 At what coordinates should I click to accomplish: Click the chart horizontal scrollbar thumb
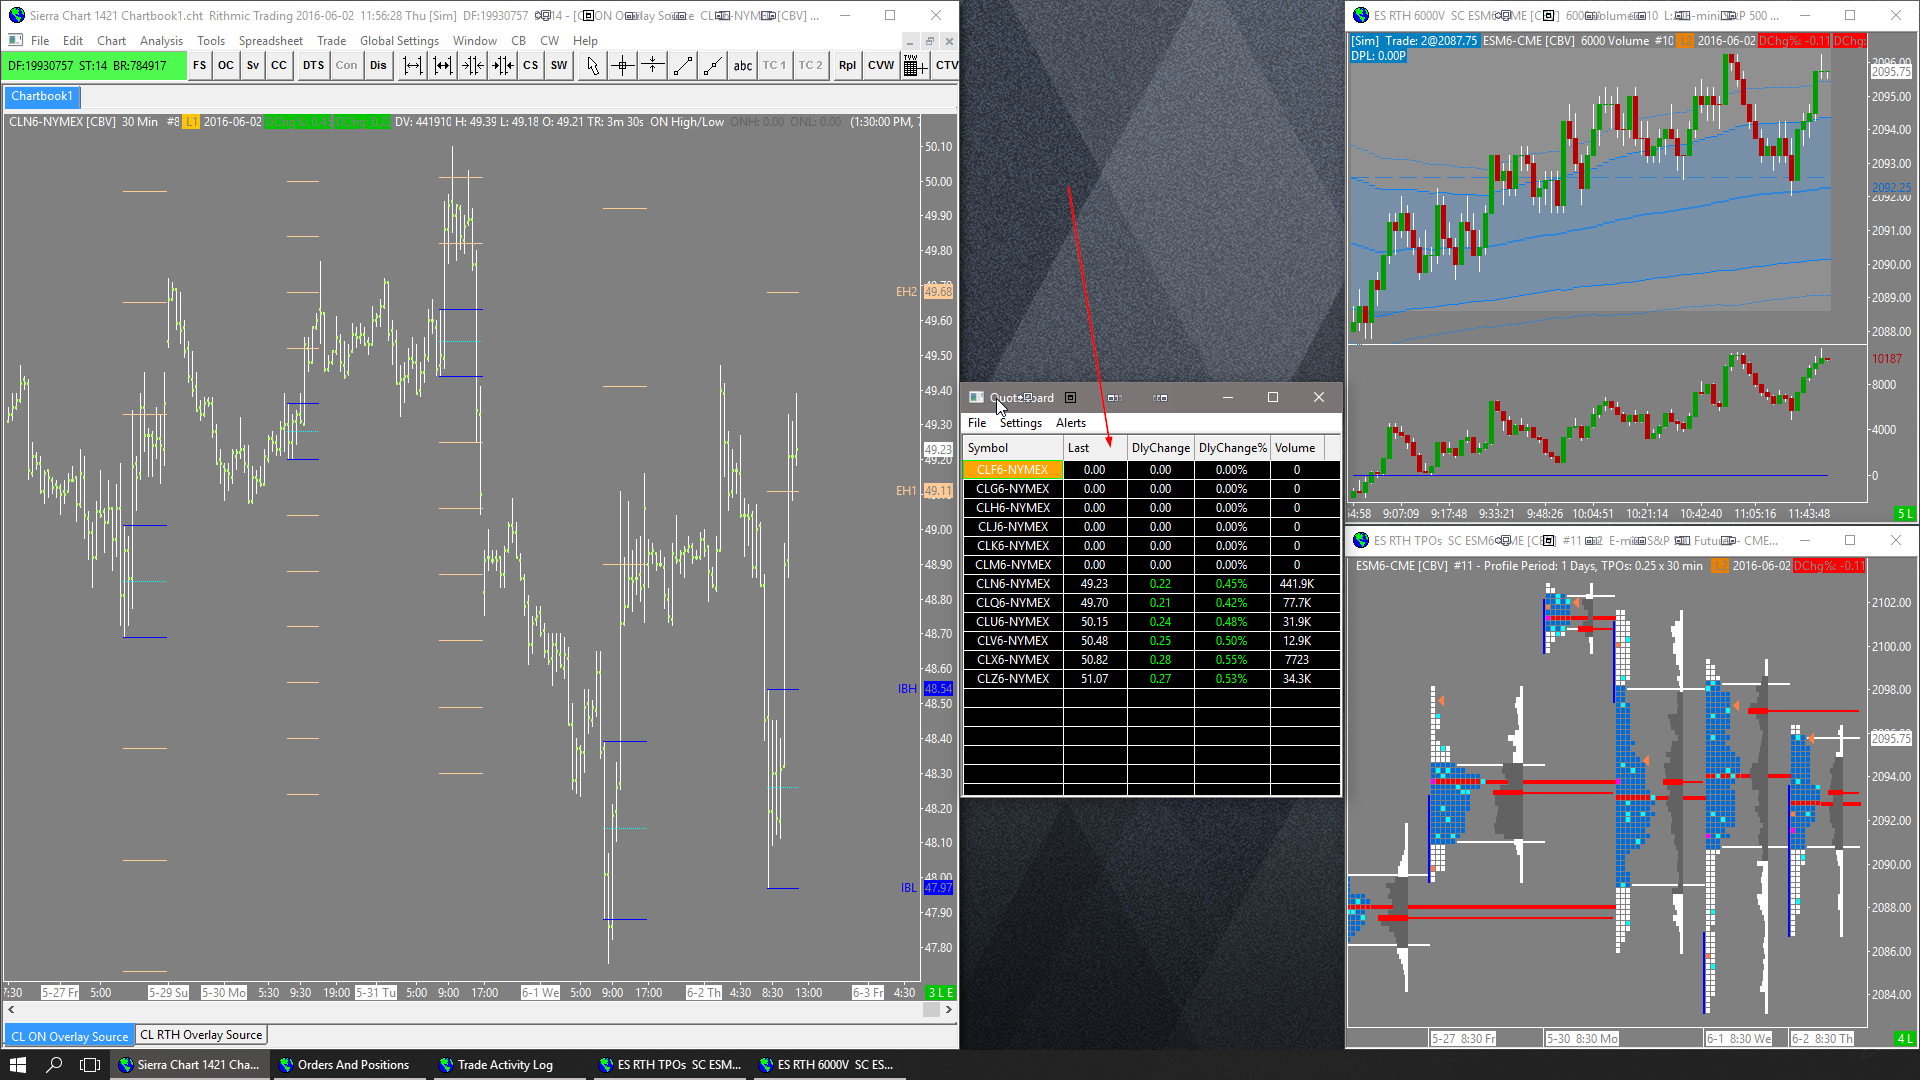[930, 1010]
